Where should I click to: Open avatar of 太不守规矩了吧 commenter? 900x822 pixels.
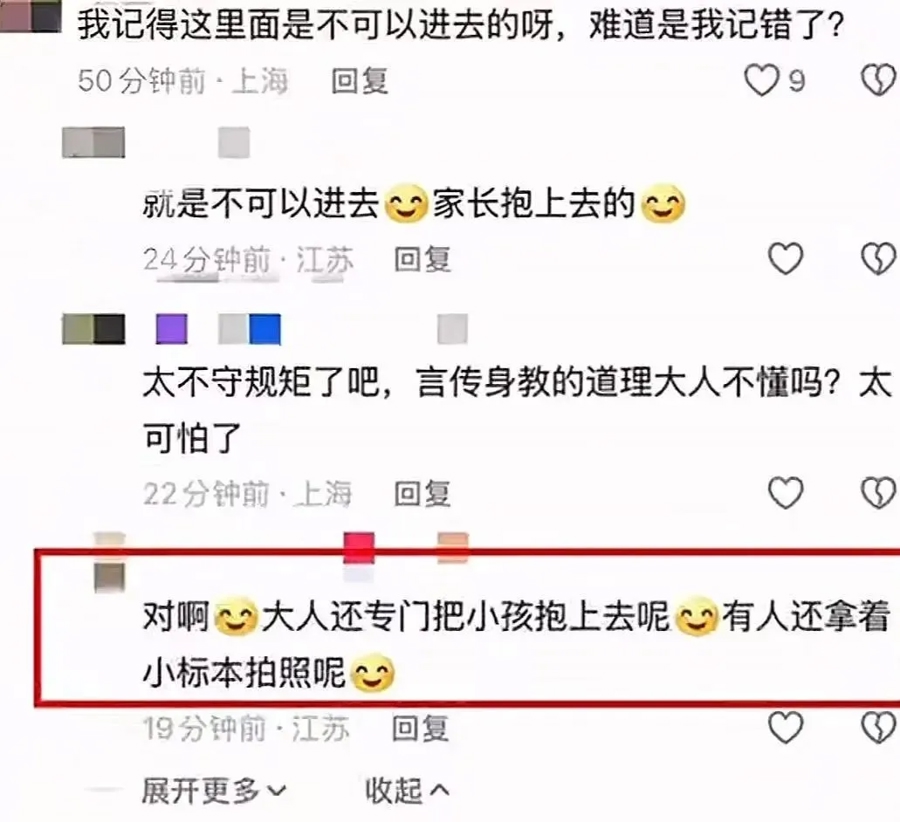click(93, 329)
